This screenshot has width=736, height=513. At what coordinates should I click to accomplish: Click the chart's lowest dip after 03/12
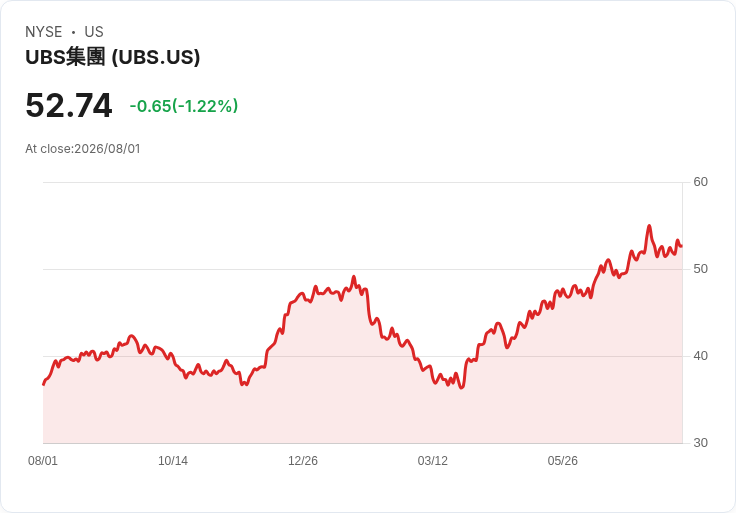click(462, 388)
